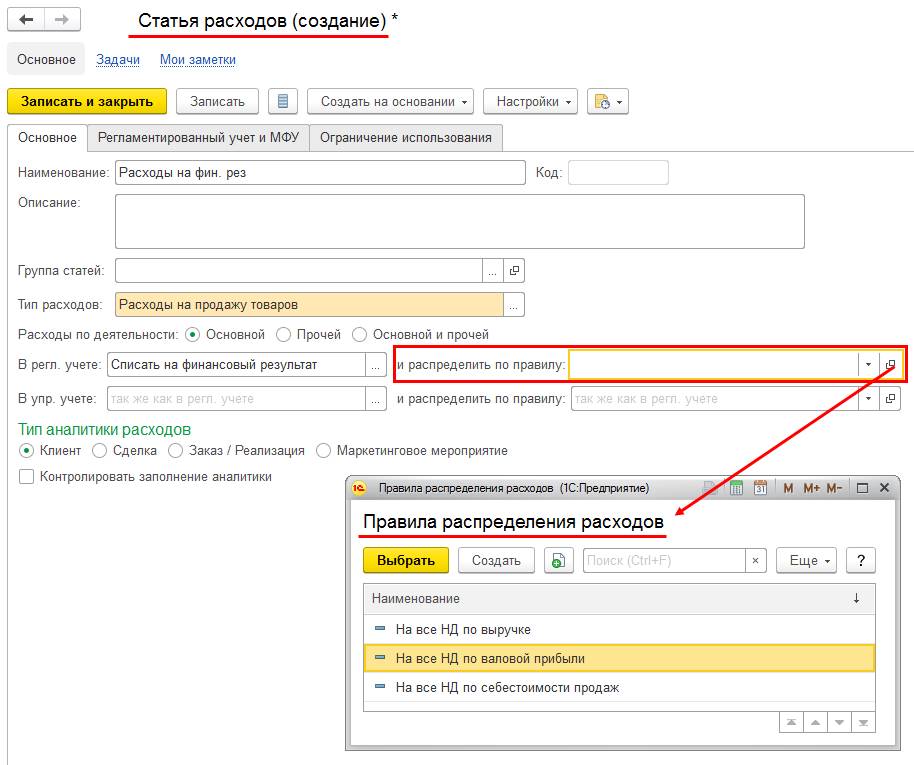Click ellipsis button of Тип расходов field

pyautogui.click(x=514, y=304)
